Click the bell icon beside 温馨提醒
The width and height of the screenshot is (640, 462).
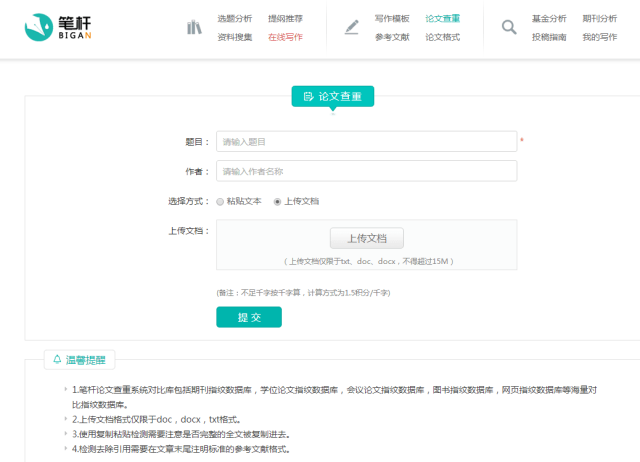[57, 359]
